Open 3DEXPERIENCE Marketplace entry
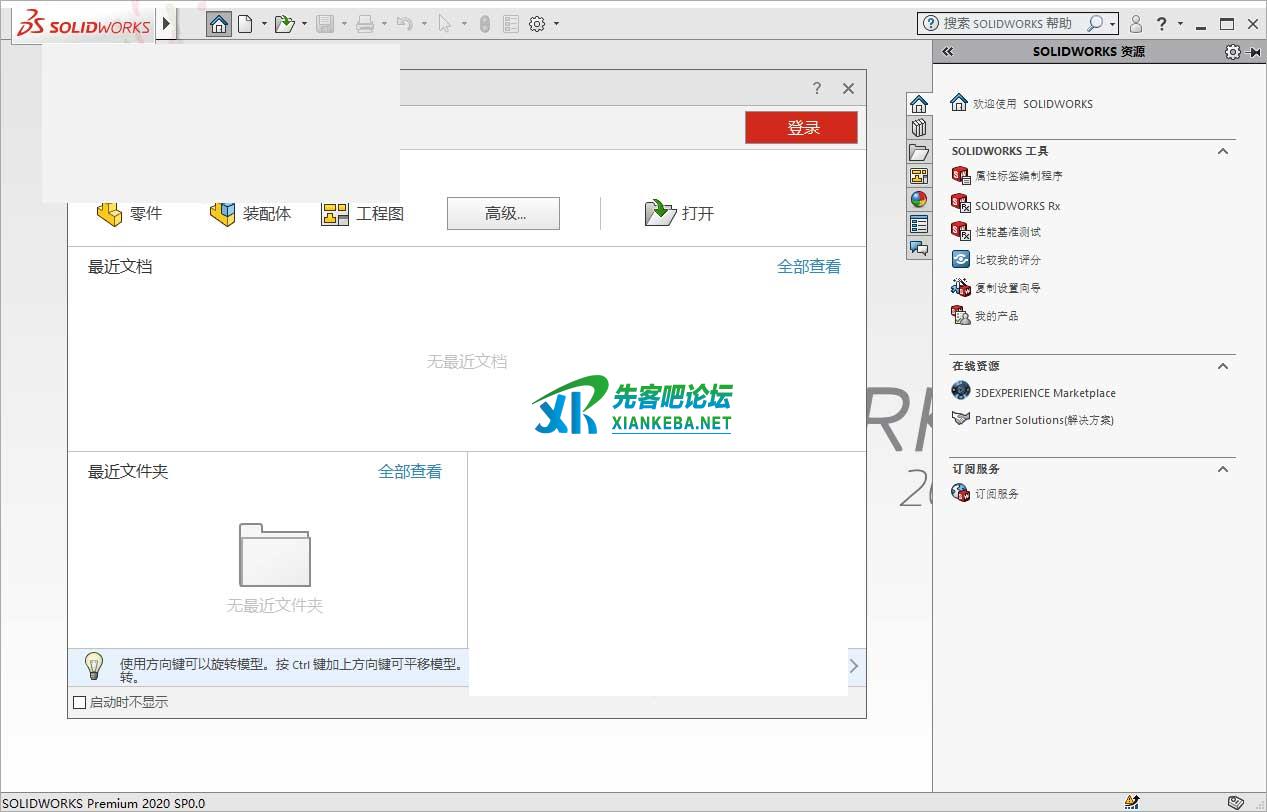 pyautogui.click(x=1044, y=393)
